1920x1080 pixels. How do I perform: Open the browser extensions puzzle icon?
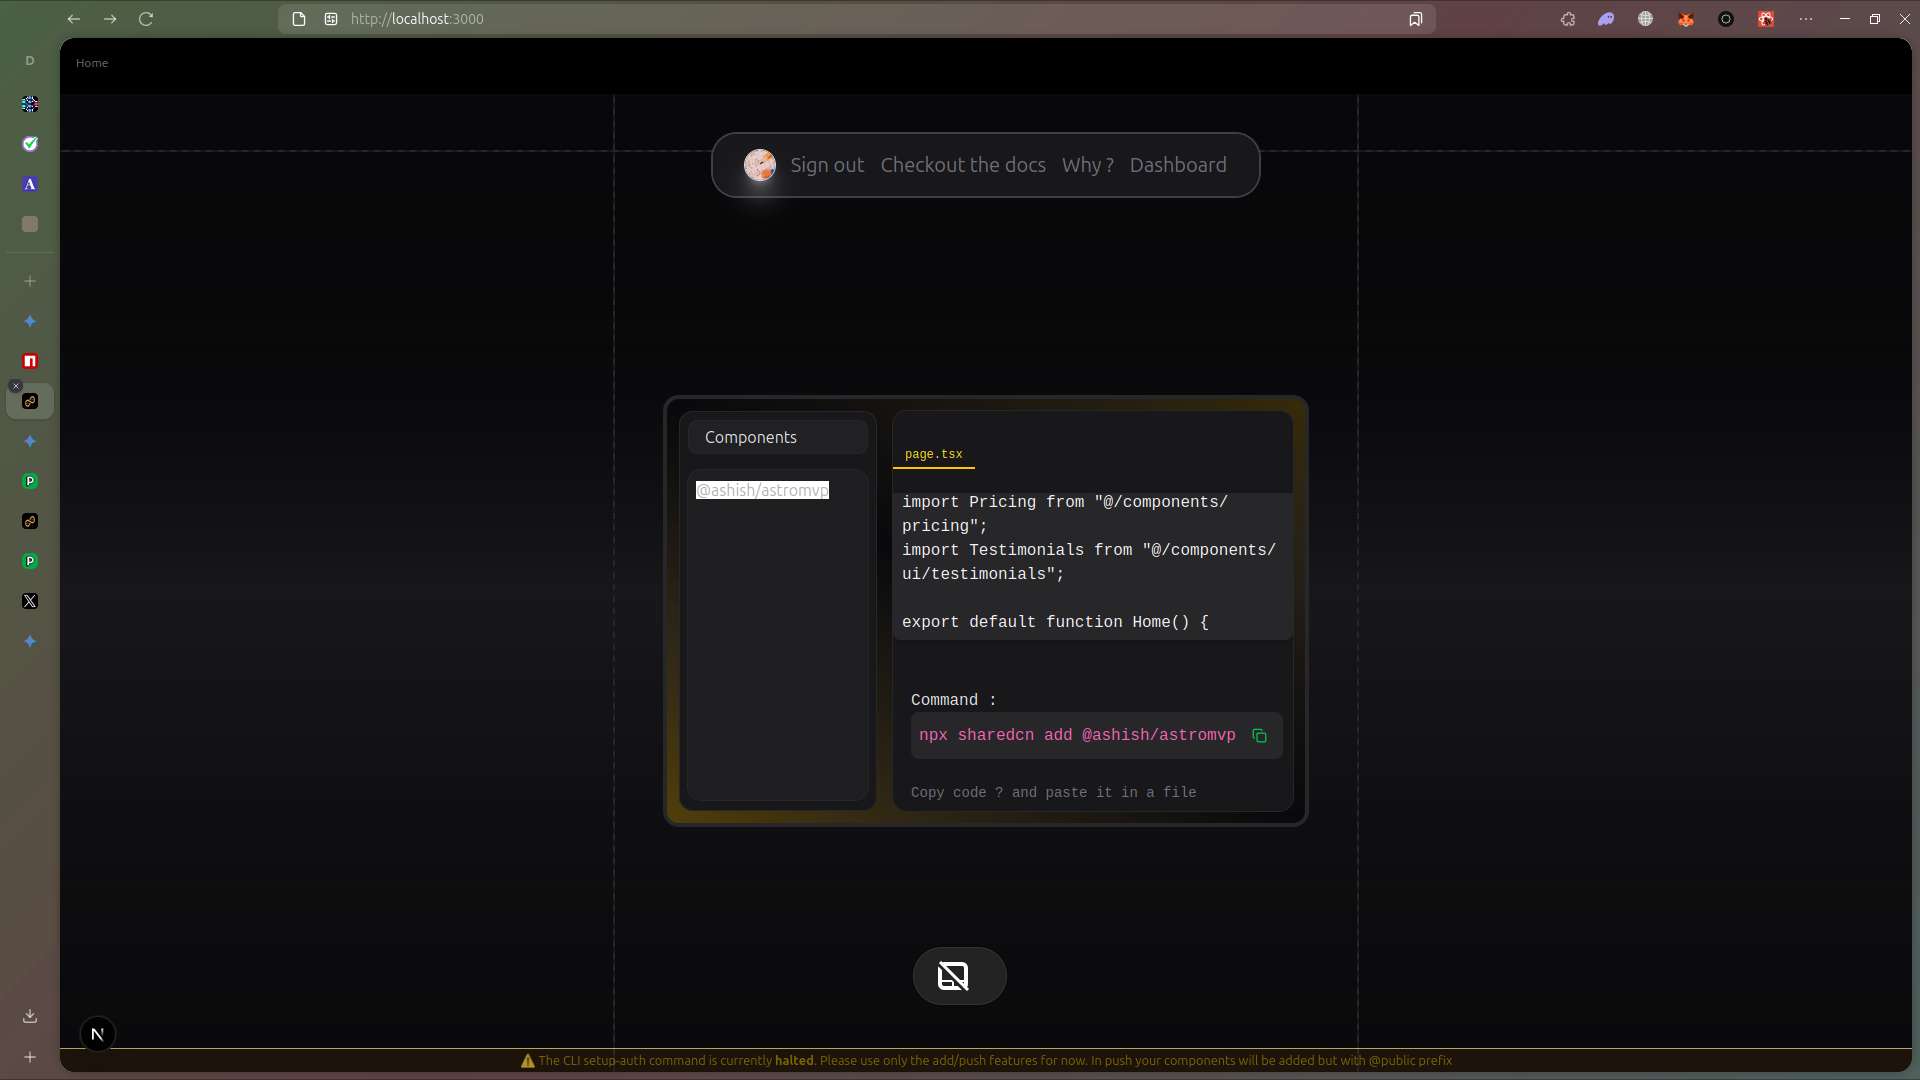[x=1567, y=19]
